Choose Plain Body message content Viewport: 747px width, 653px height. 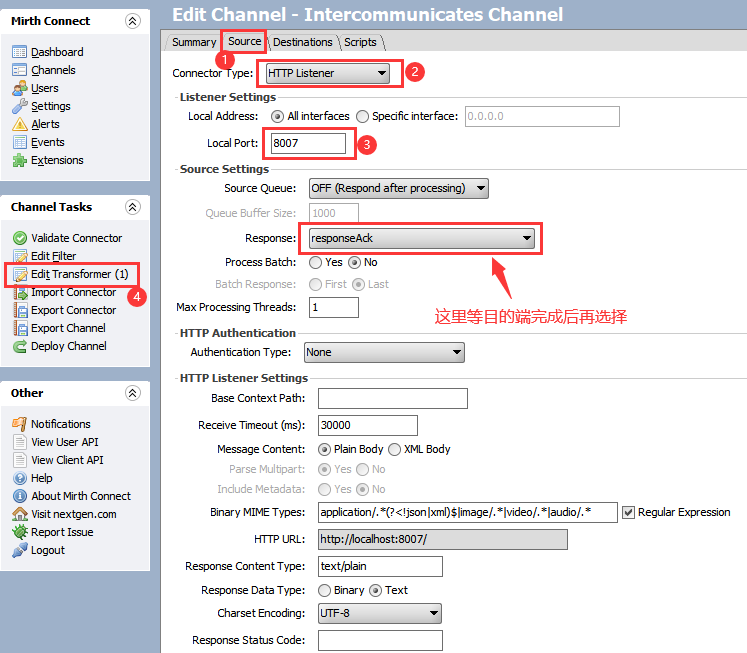point(324,449)
